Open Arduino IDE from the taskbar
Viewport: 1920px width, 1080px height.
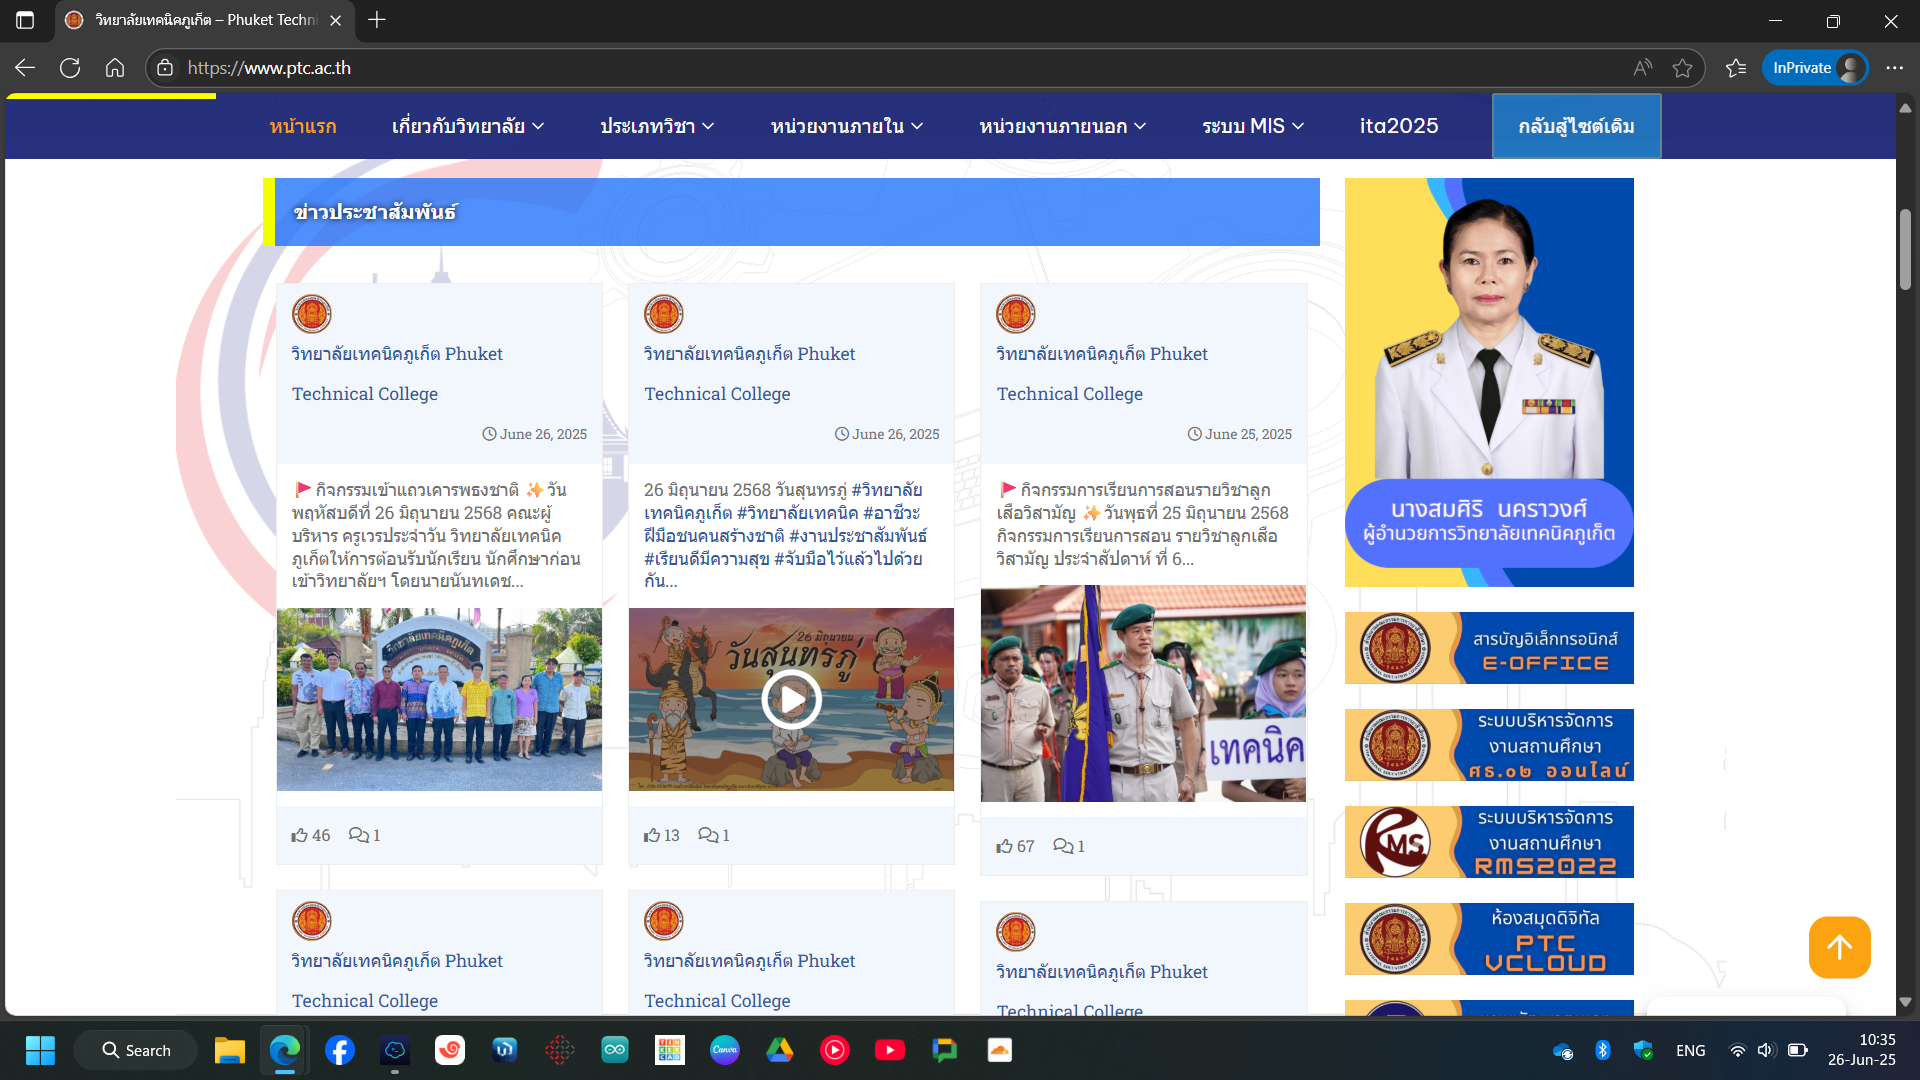[614, 1050]
